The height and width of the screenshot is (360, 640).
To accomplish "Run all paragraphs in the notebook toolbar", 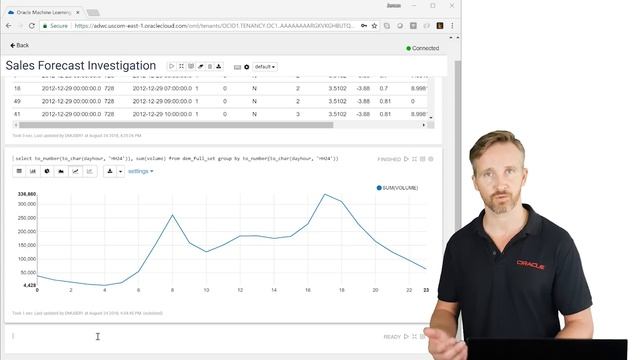I will (171, 67).
